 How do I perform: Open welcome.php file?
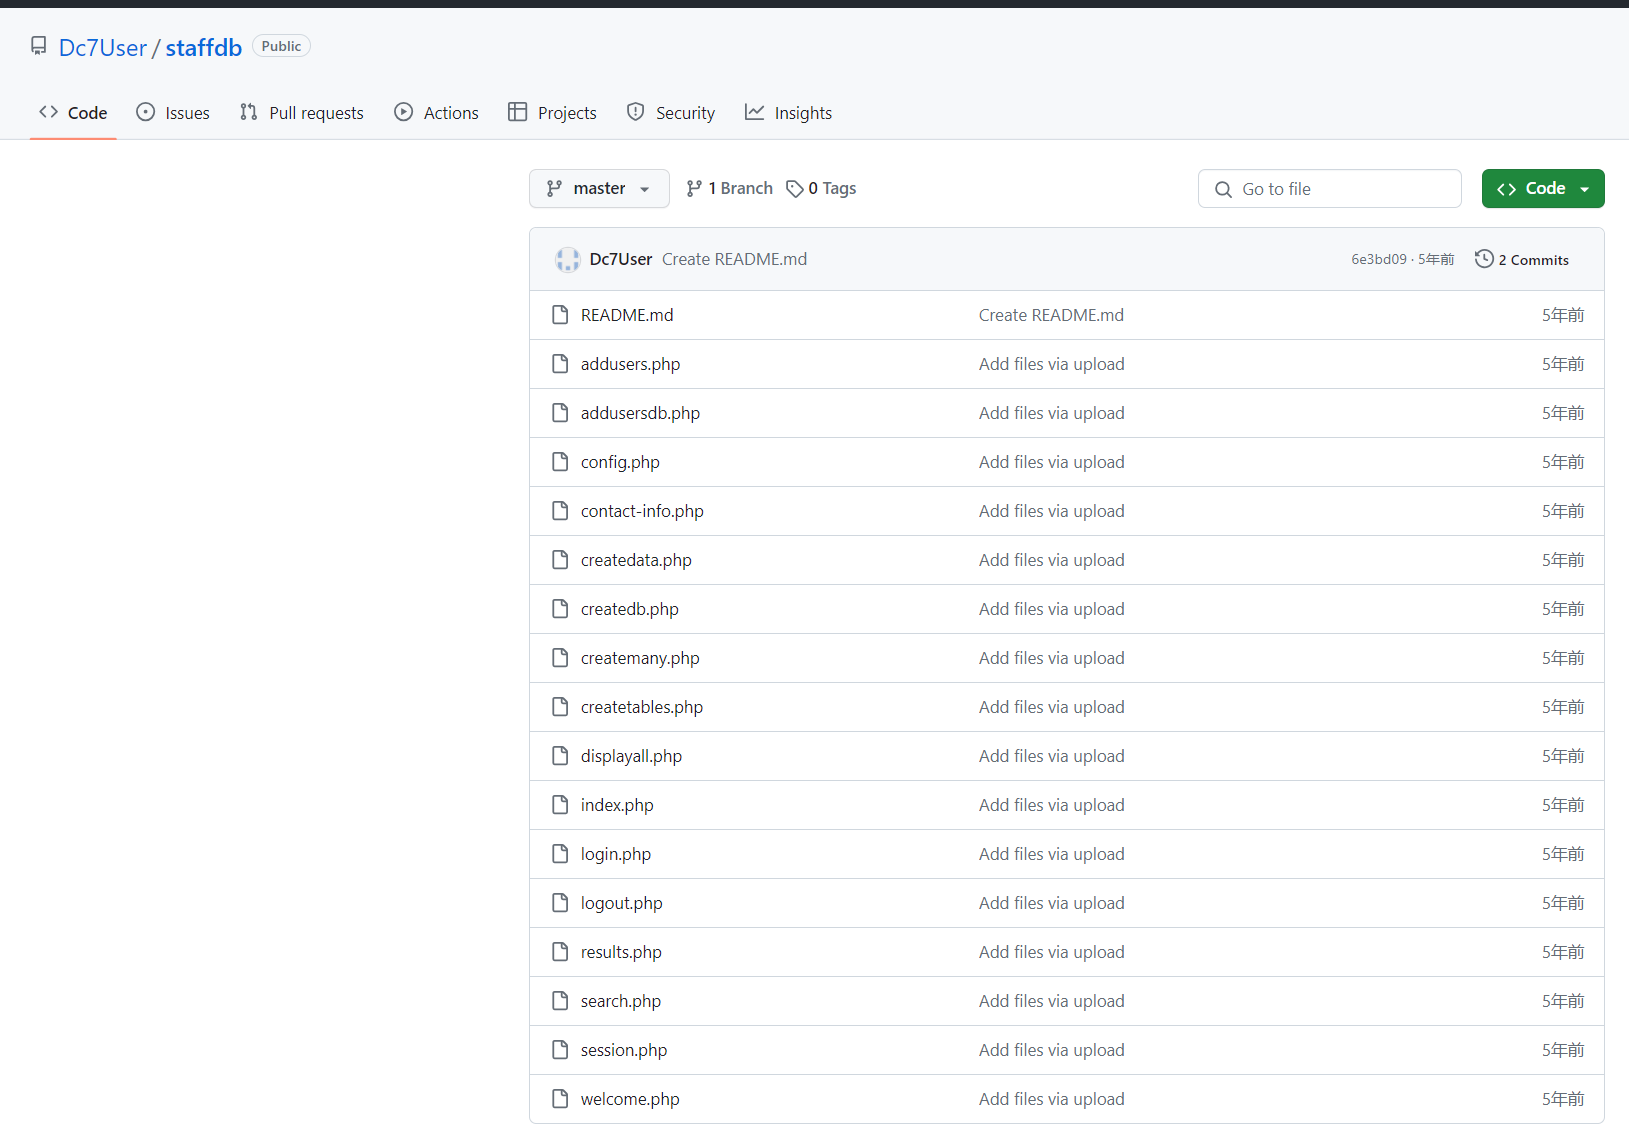(630, 1099)
